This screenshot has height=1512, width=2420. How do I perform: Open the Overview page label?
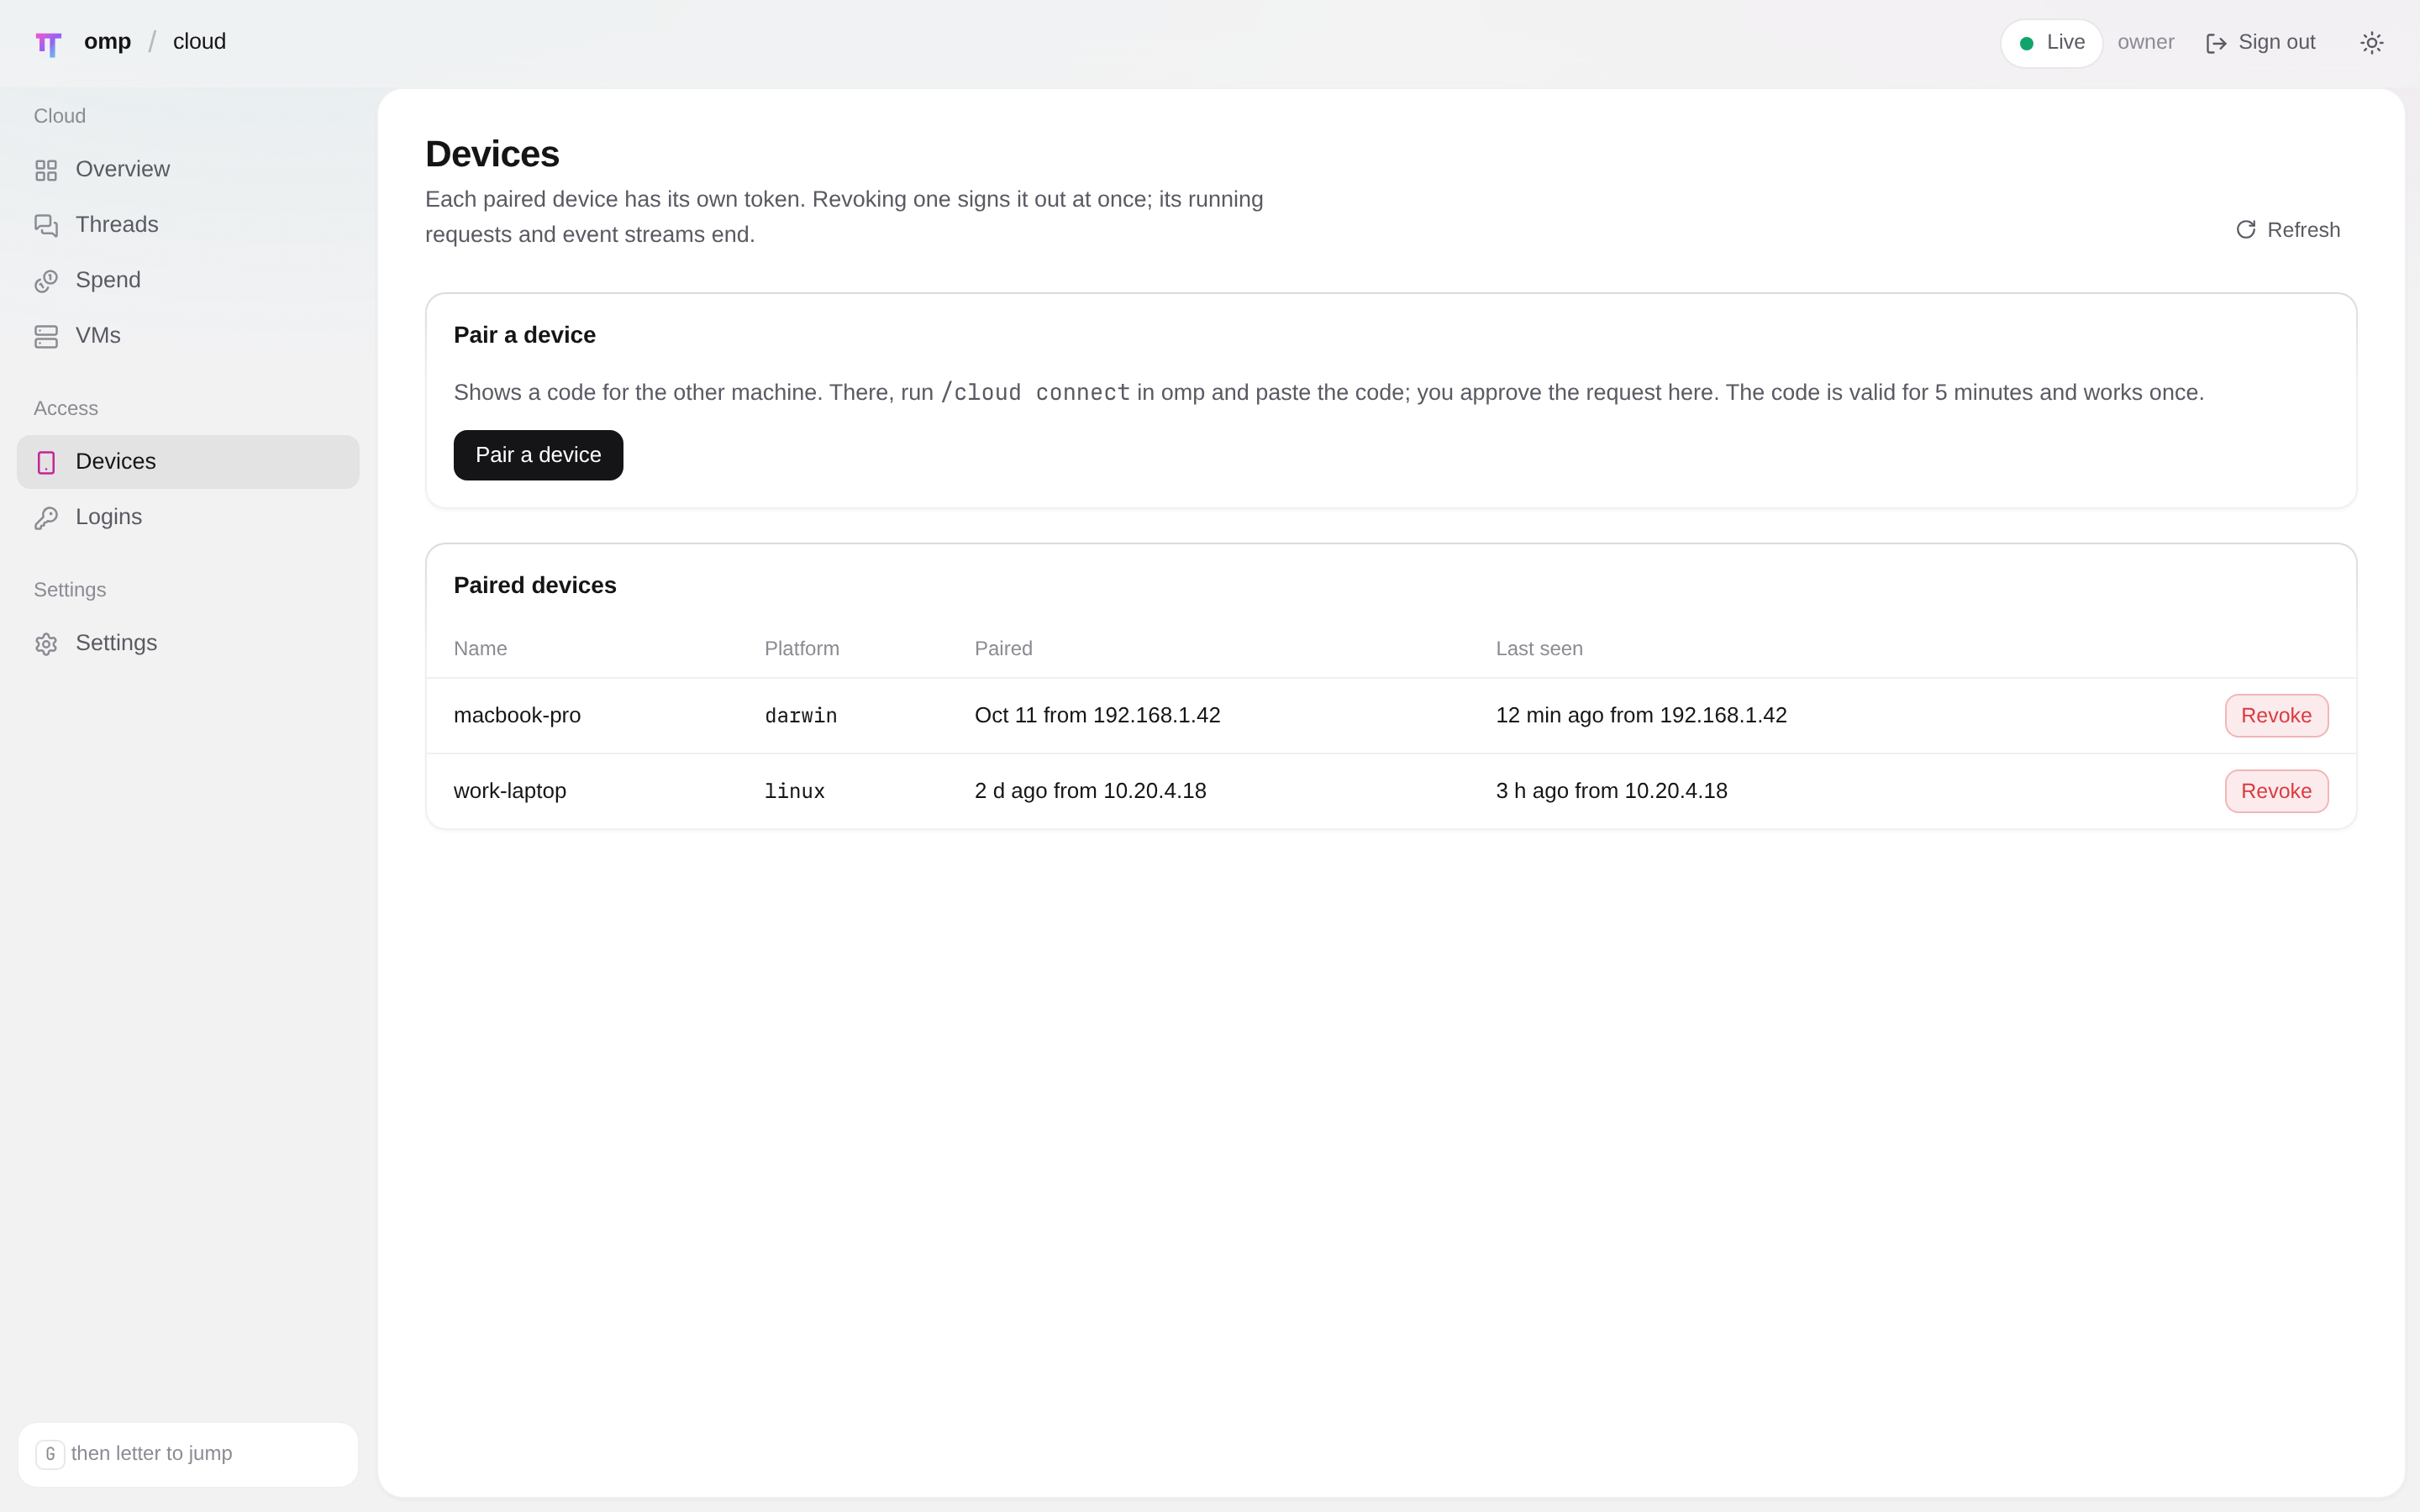coord(123,169)
